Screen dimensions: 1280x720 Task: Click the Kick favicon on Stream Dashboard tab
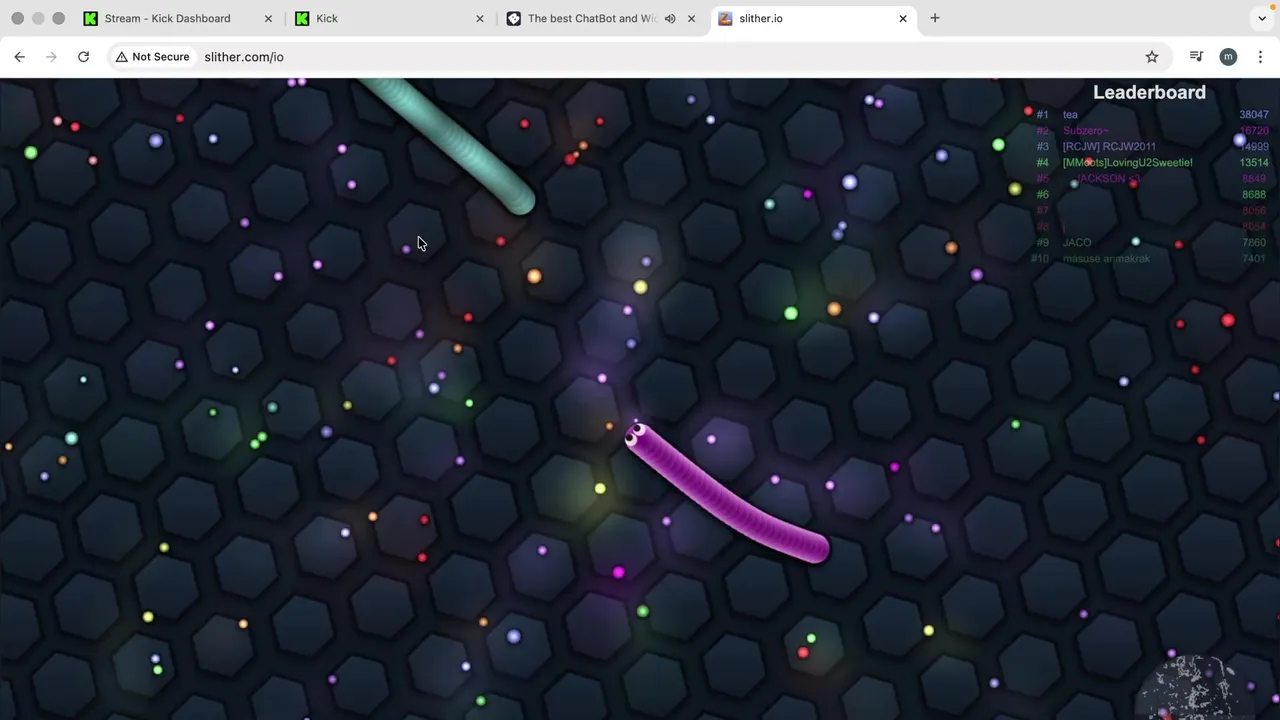[x=91, y=18]
